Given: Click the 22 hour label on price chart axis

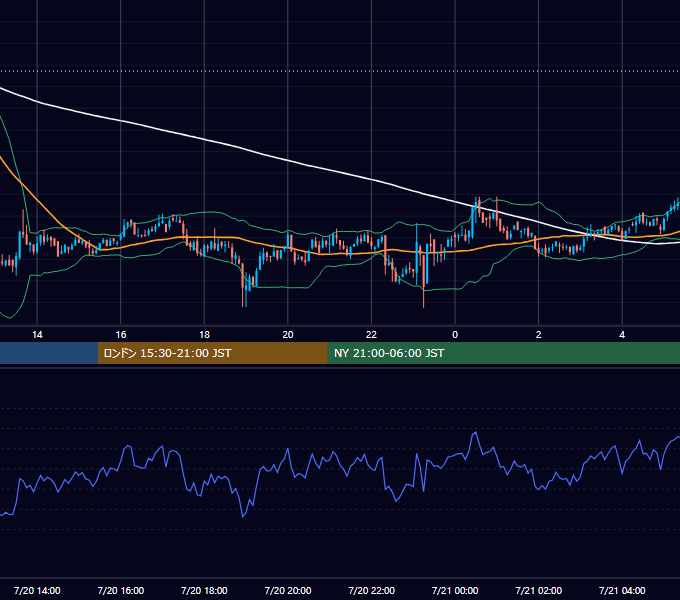Looking at the screenshot, I should tap(371, 335).
